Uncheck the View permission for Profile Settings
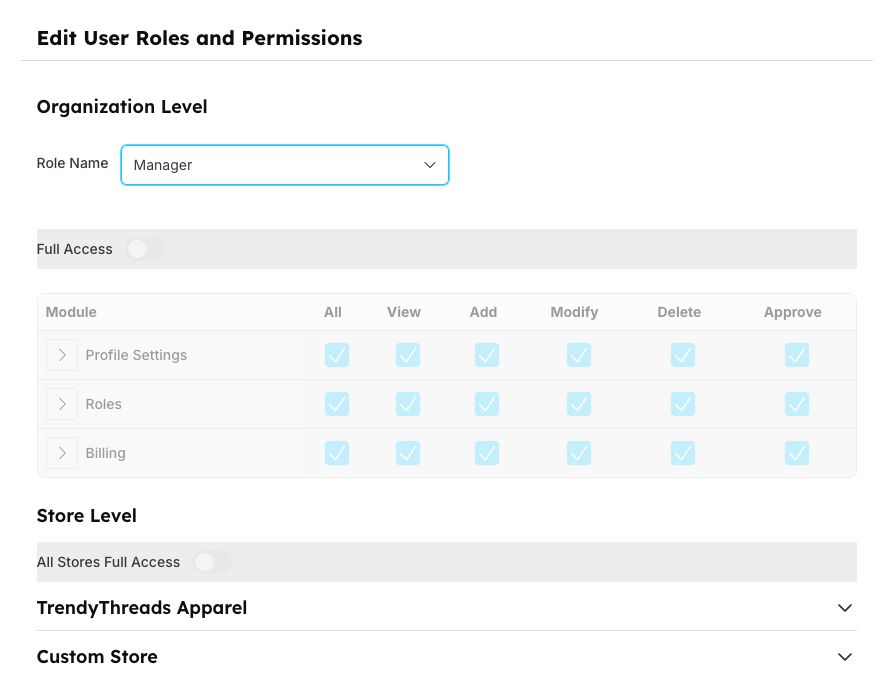The width and height of the screenshot is (892, 679). pos(407,355)
